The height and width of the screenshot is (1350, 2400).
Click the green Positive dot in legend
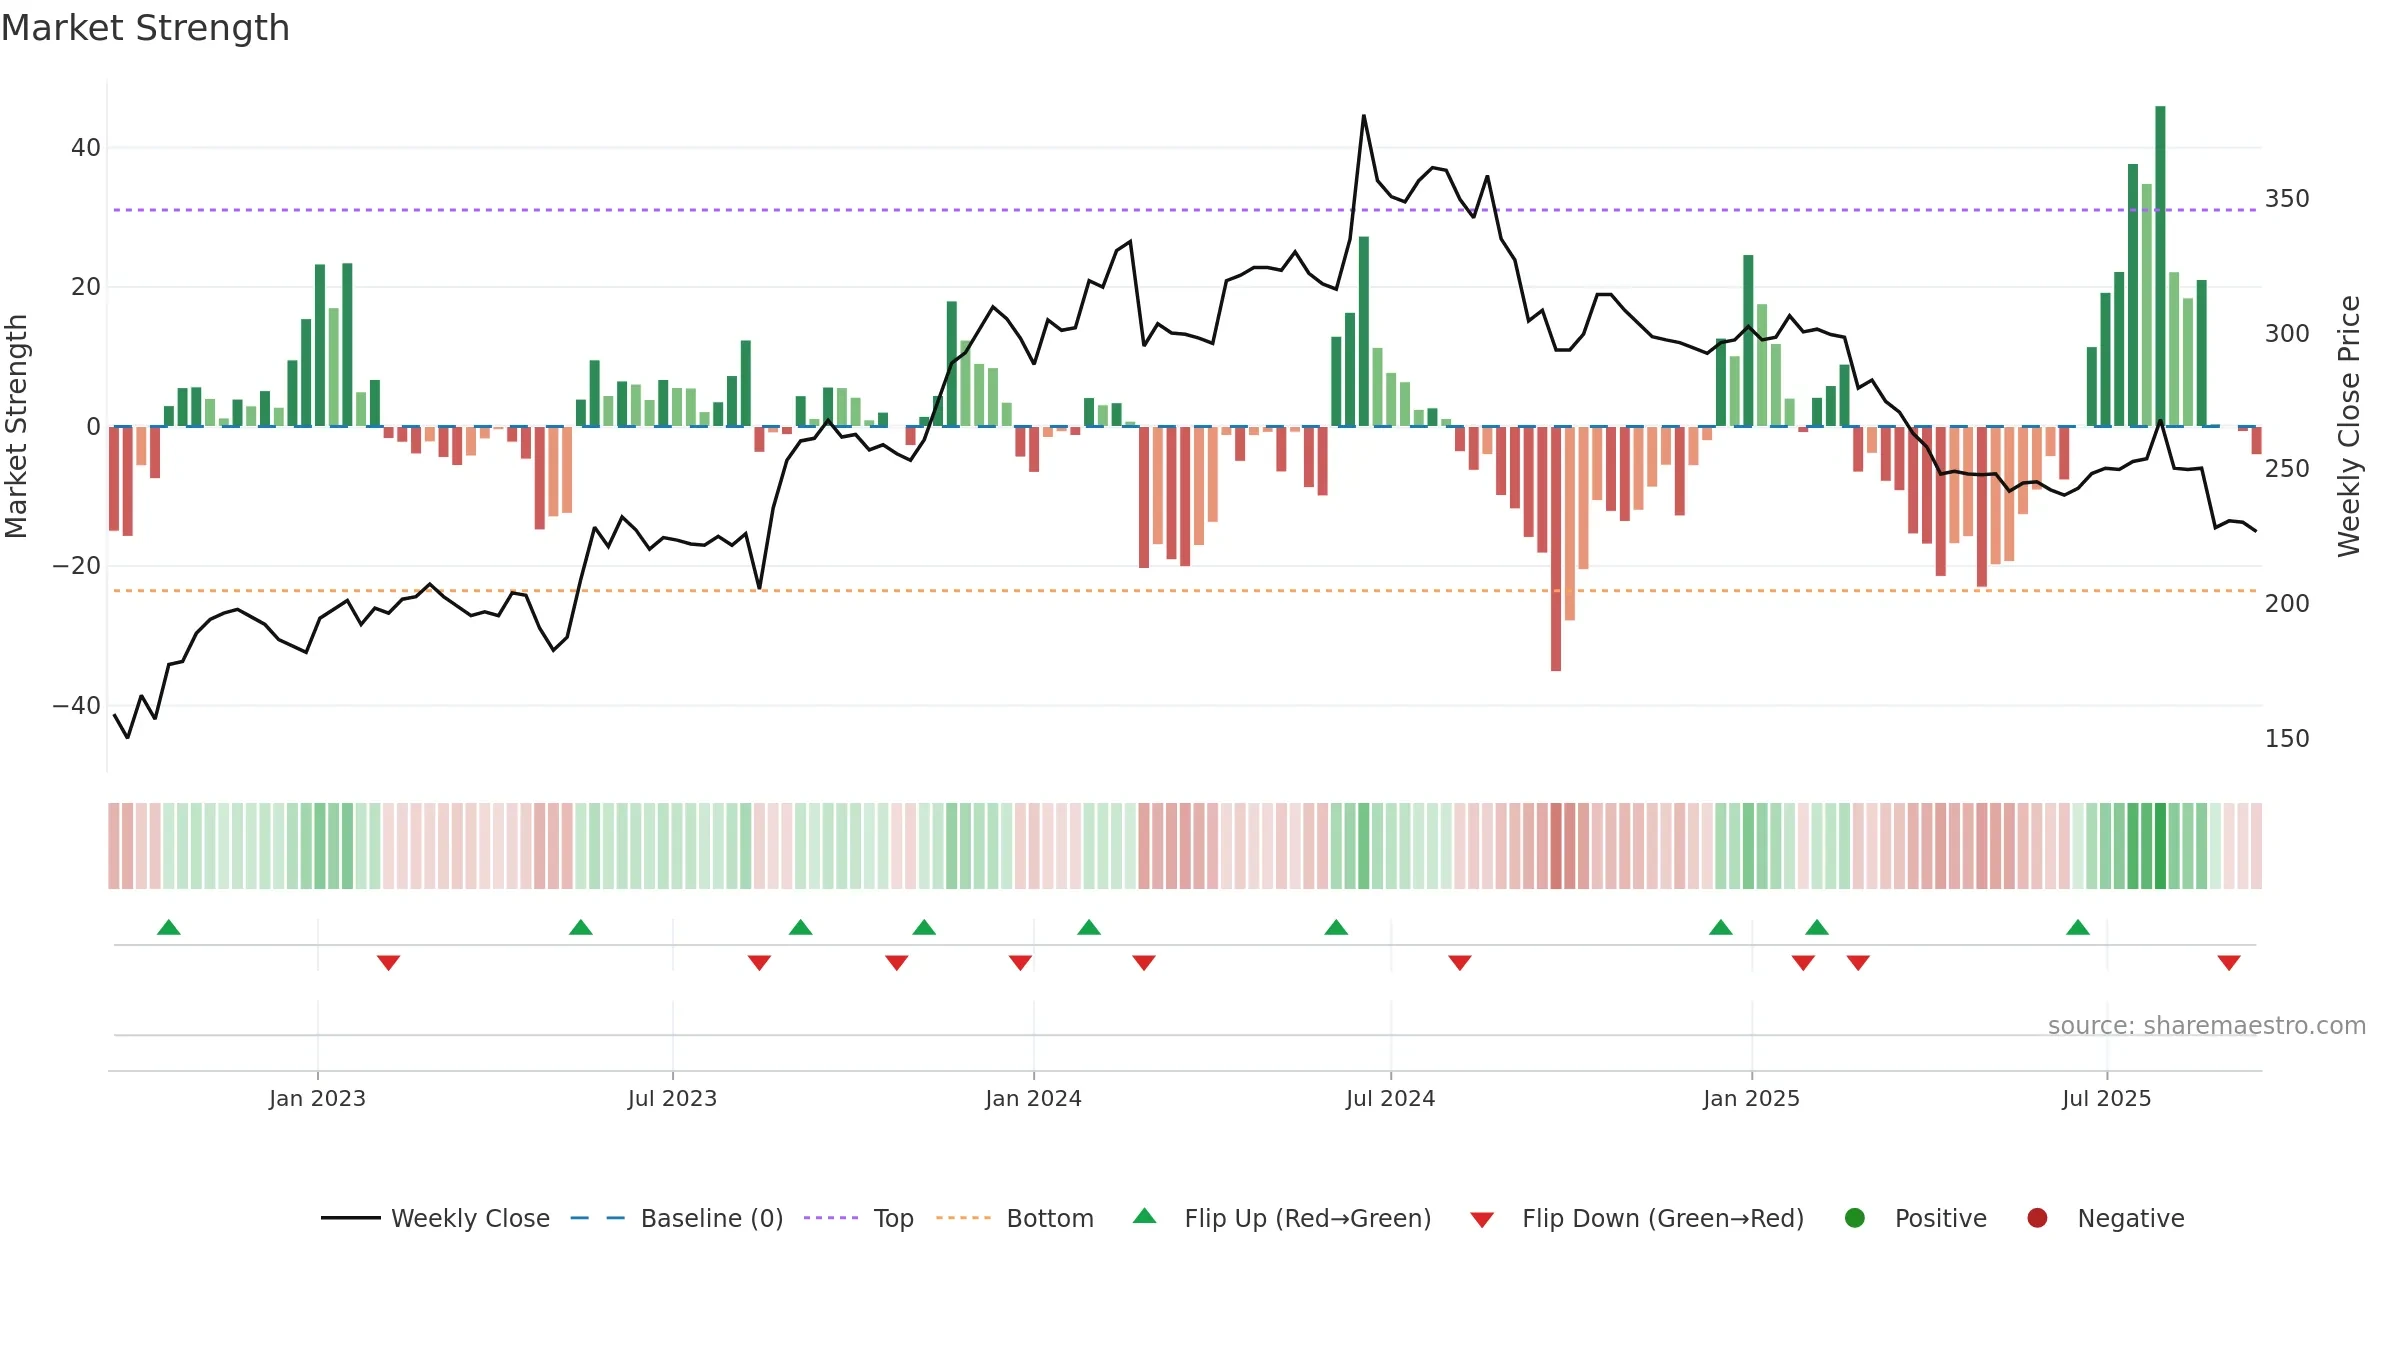coord(1855,1218)
